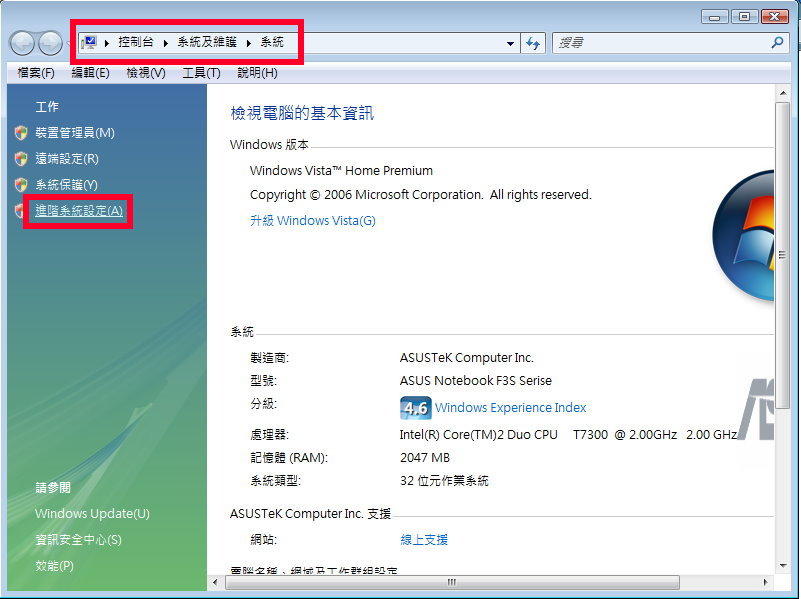The width and height of the screenshot is (801, 599).
Task: Click the memory value 2047 MB
Action: pyautogui.click(x=425, y=458)
